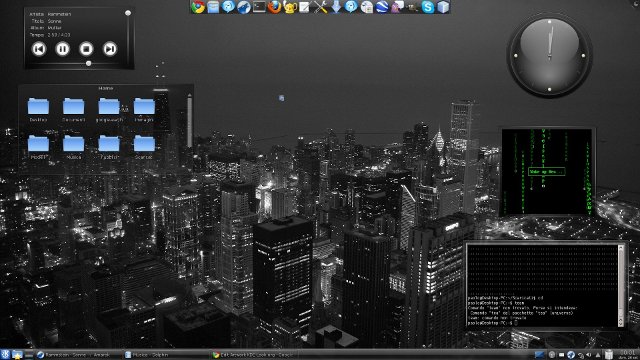The image size is (640, 360).
Task: Launch Google Chrome from the top dock
Action: [198, 7]
